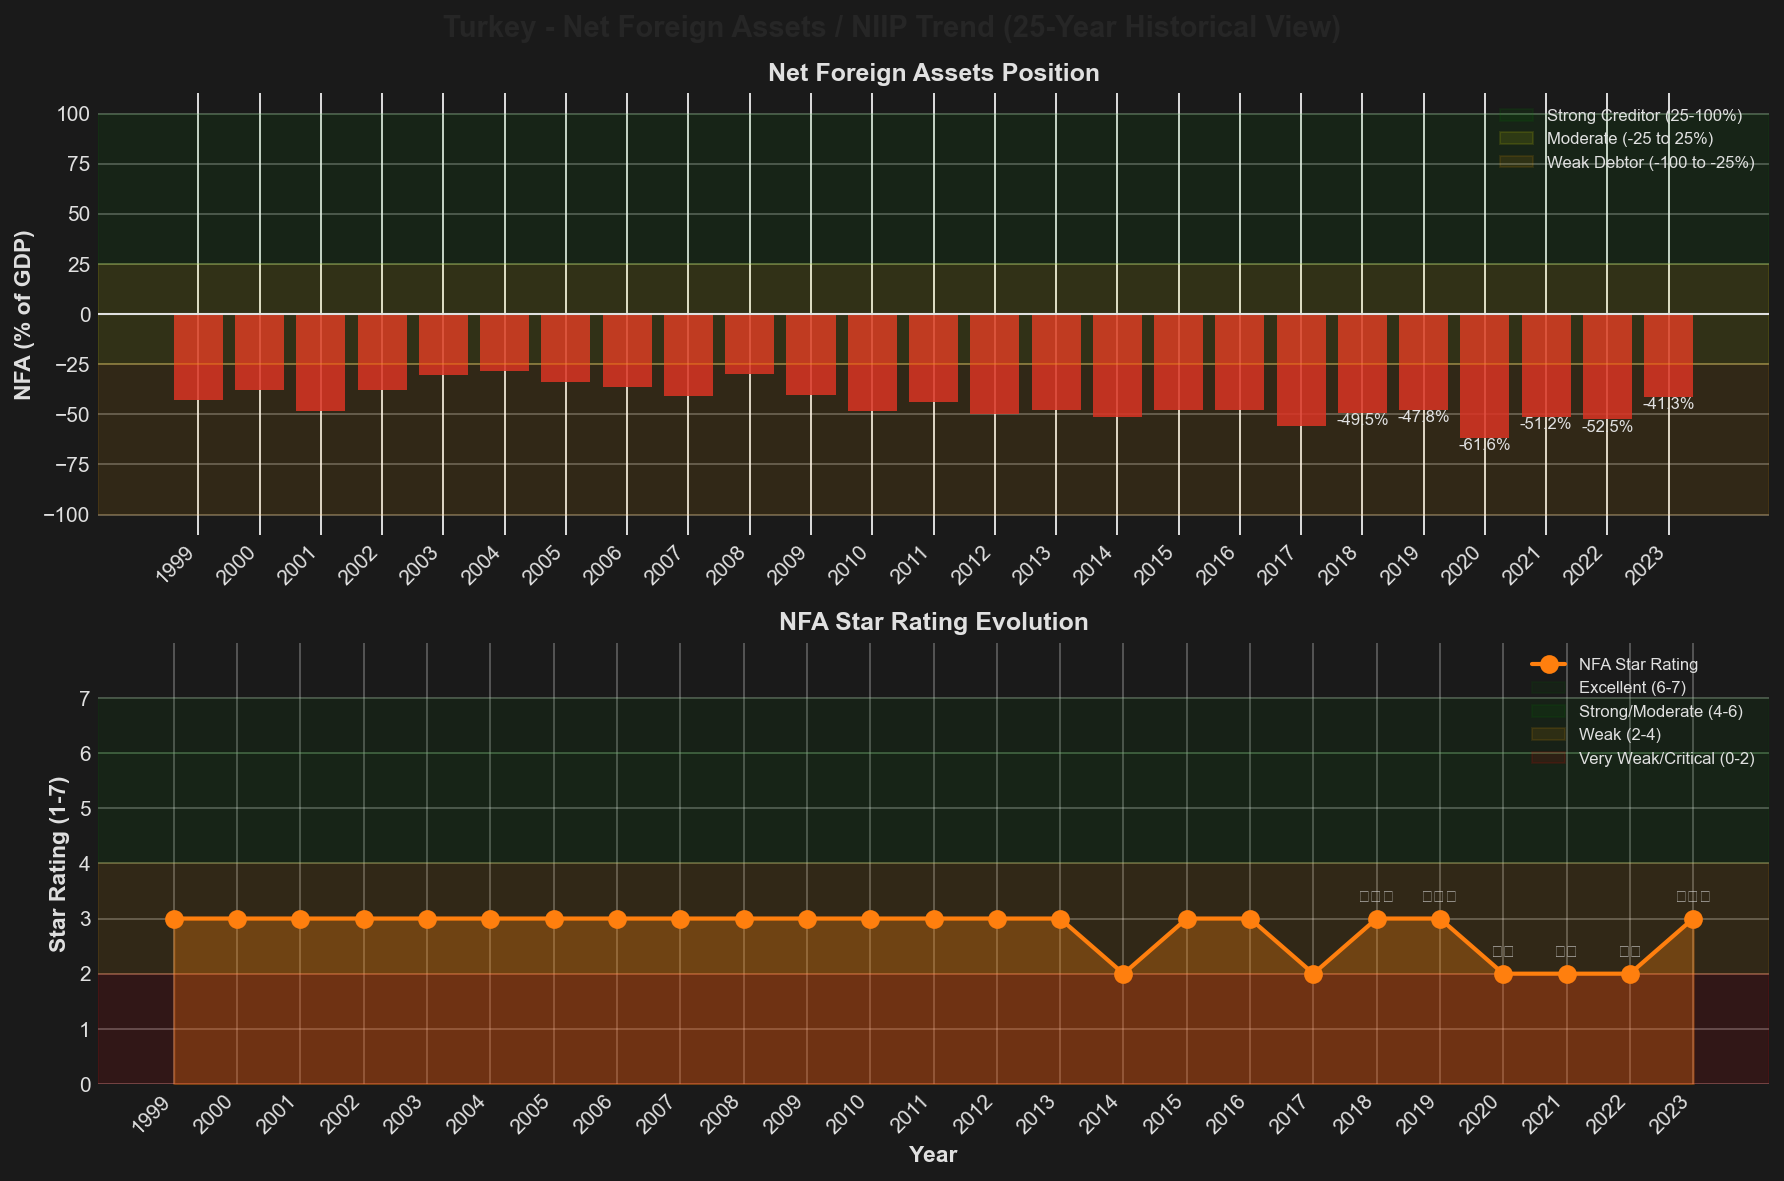Toggle the Strong Creditor legend entry

click(x=1643, y=116)
